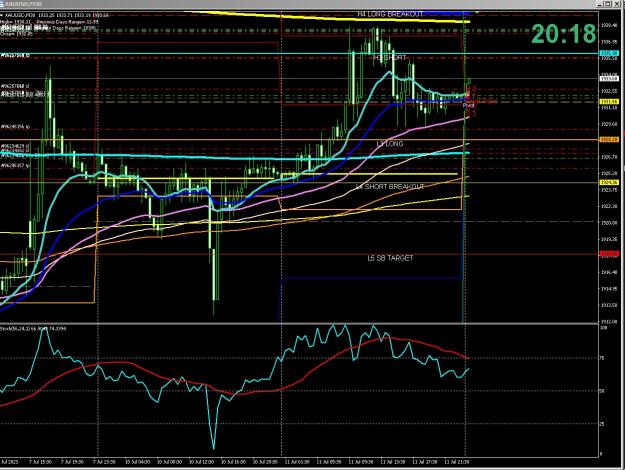Screen dimensions: 625x470
Task: Click the 75 level on Stochastic scale
Action: point(602,358)
